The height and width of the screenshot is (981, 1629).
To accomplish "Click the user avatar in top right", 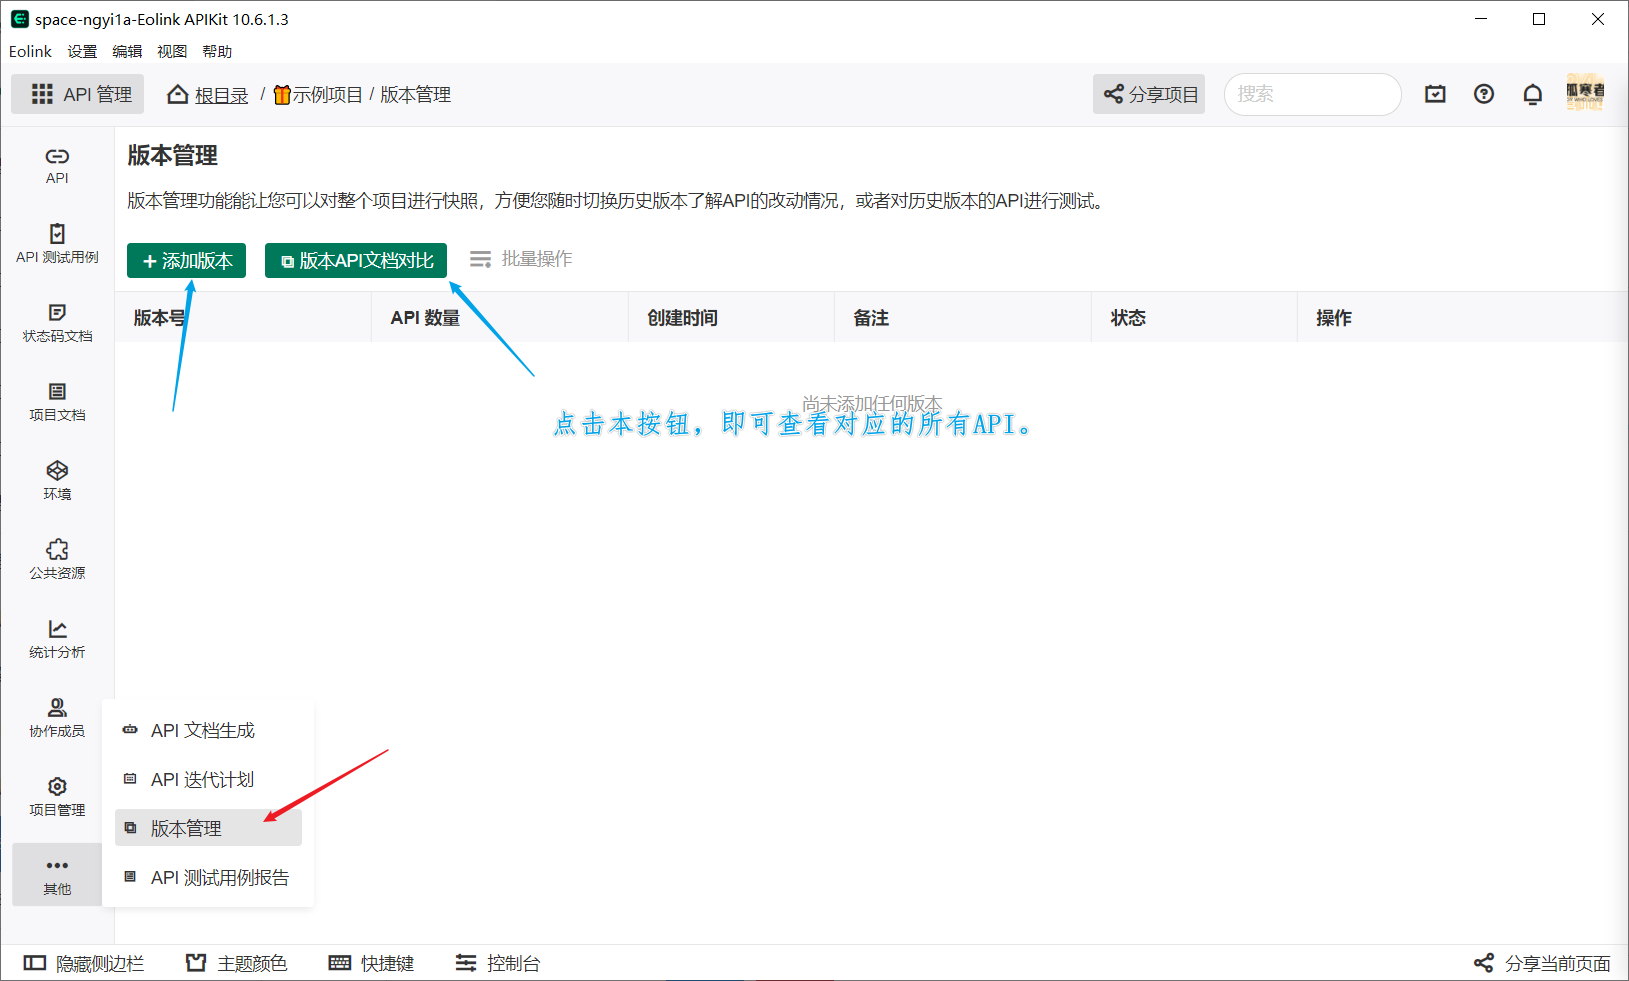I will tap(1584, 94).
